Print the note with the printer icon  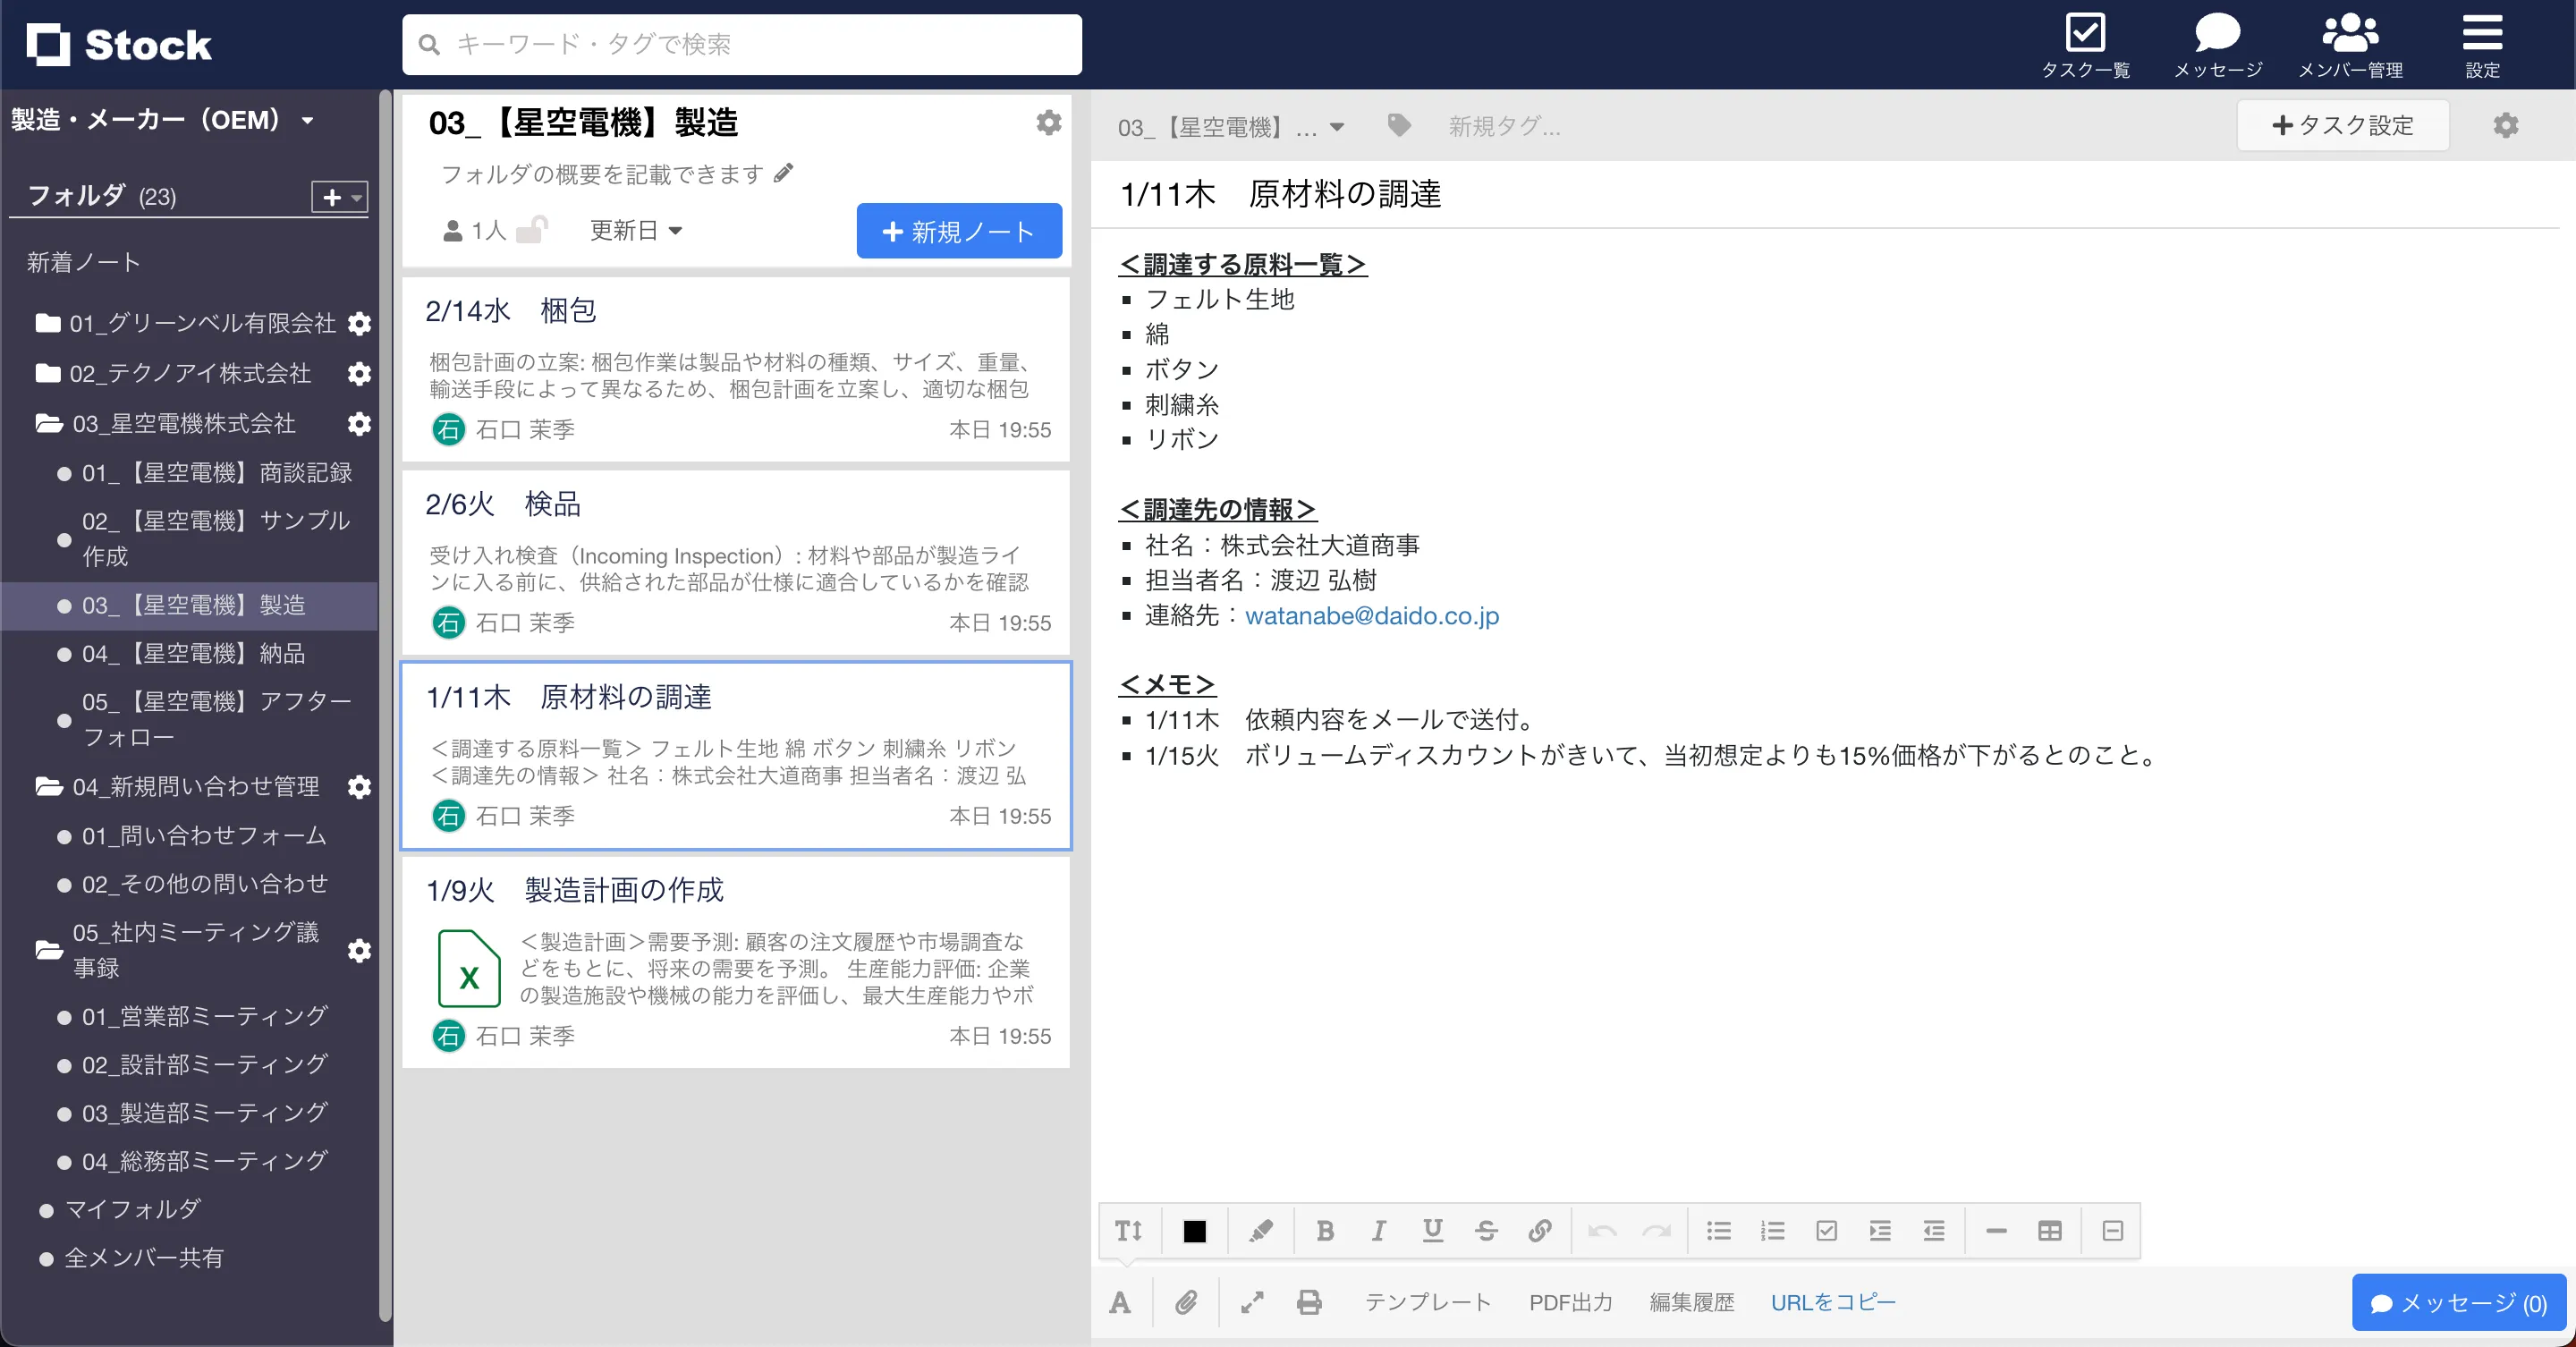pyautogui.click(x=1309, y=1302)
